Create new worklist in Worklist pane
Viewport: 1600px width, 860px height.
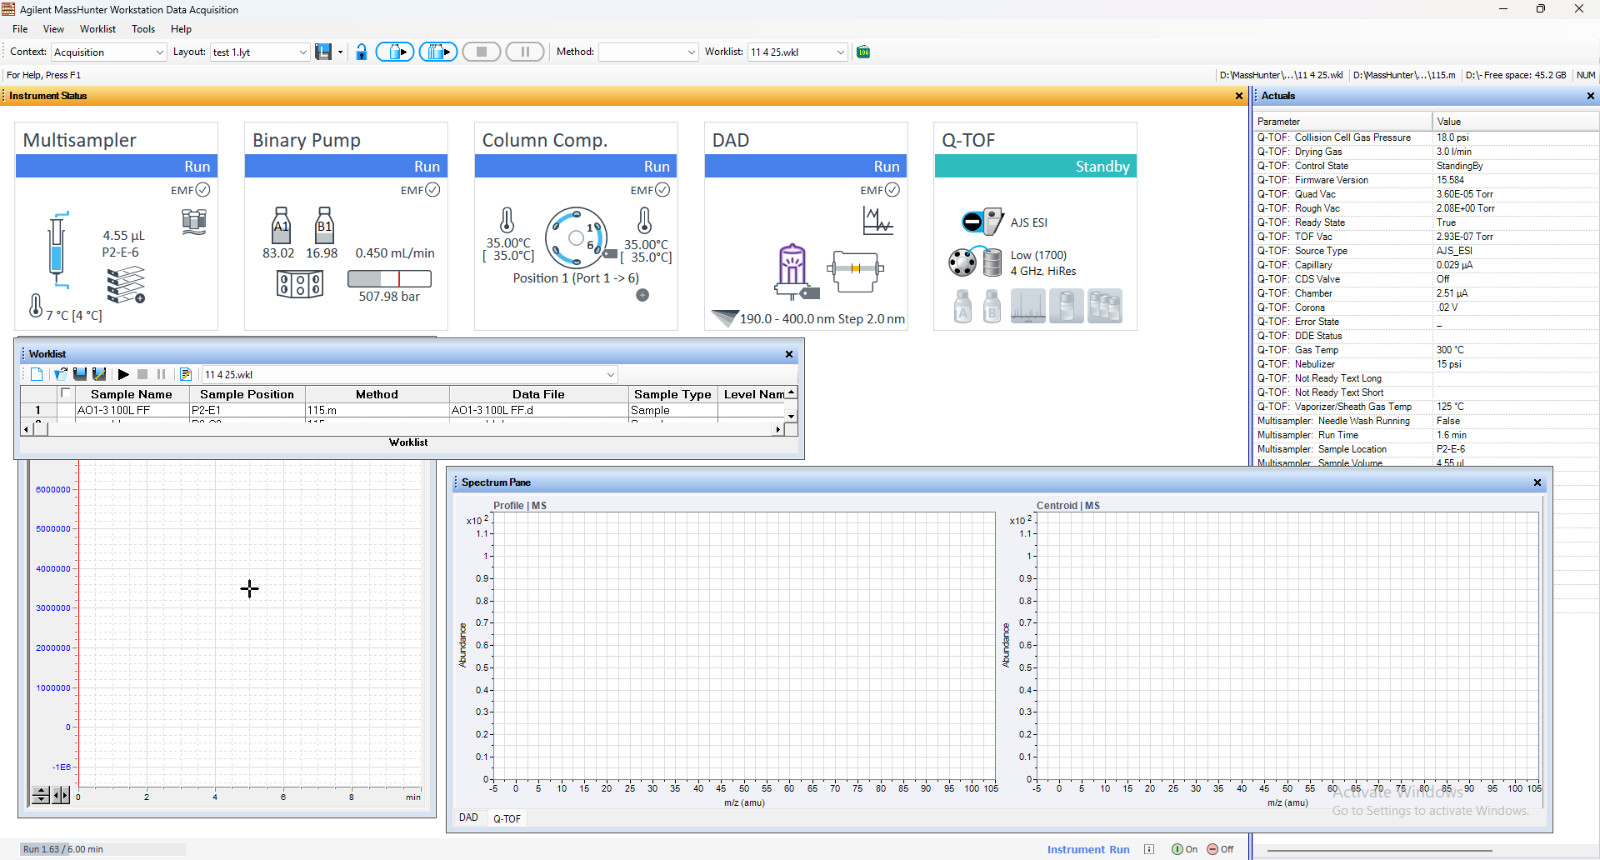tap(37, 374)
